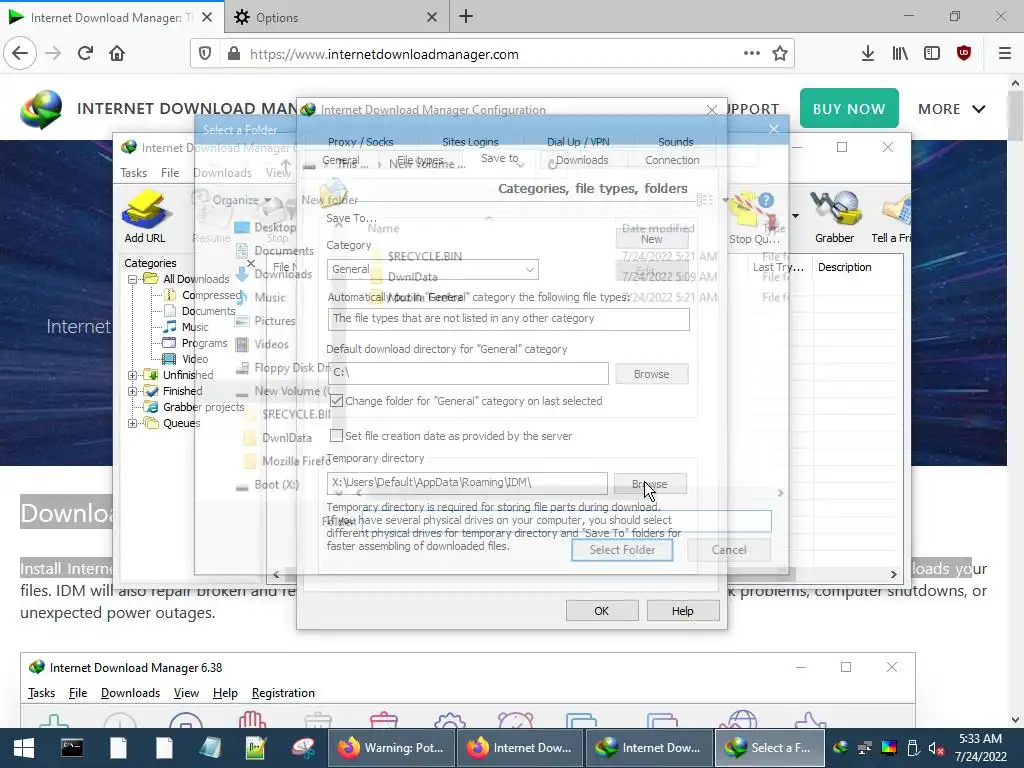Click Cancel in Select a Folder dialog
1024x768 pixels.
coord(729,550)
